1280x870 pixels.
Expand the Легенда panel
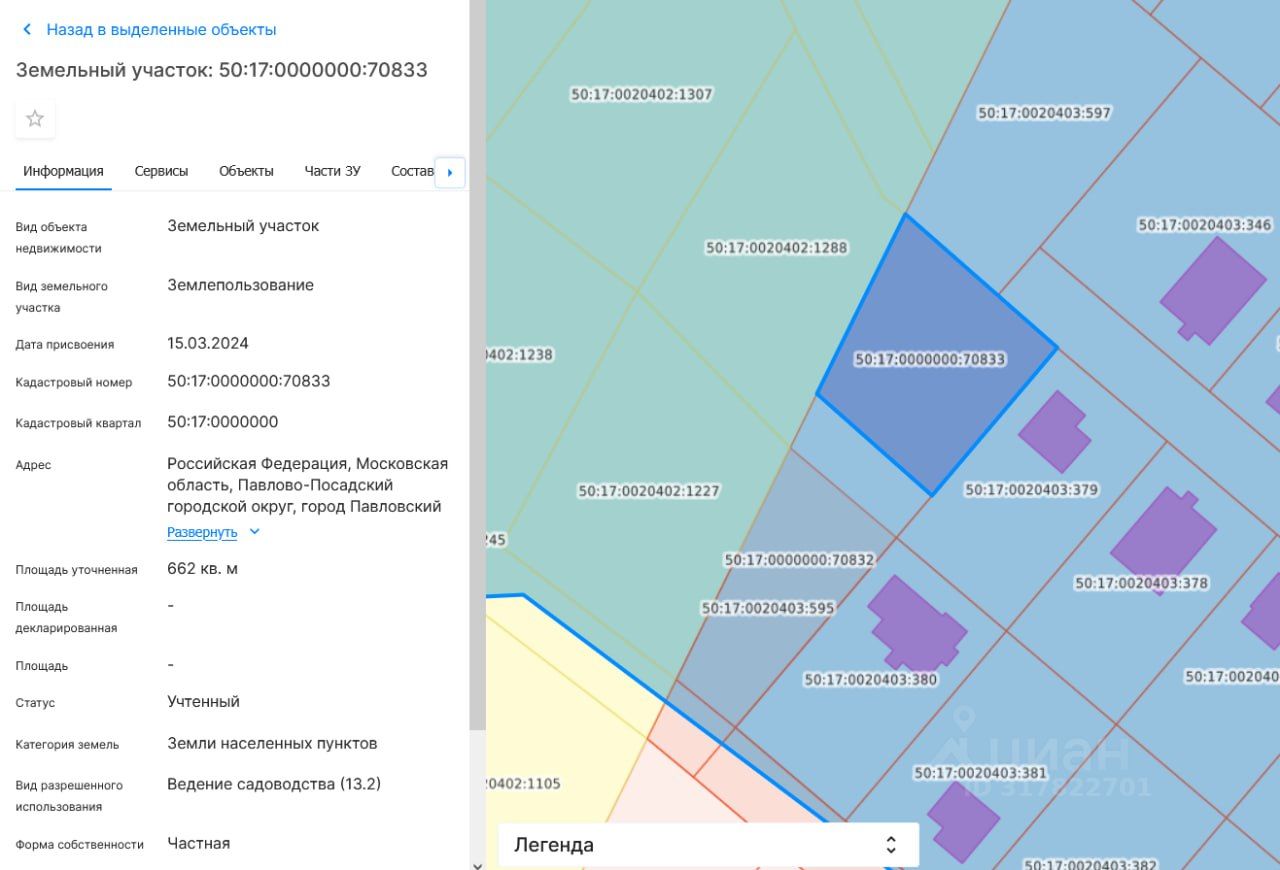click(708, 845)
